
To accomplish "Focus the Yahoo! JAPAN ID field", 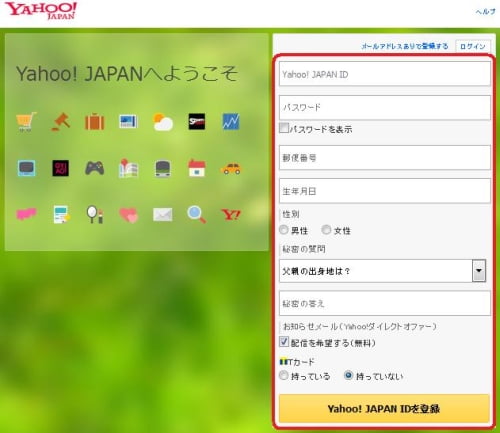I will coord(385,74).
